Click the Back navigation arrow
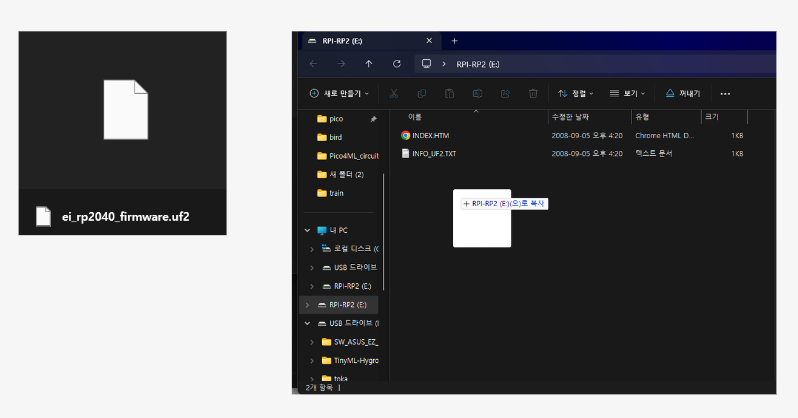The width and height of the screenshot is (798, 418). (x=314, y=64)
